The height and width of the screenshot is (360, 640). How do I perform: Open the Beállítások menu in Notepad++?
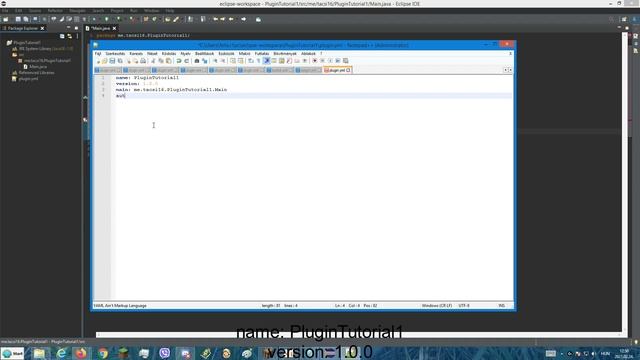pos(204,53)
